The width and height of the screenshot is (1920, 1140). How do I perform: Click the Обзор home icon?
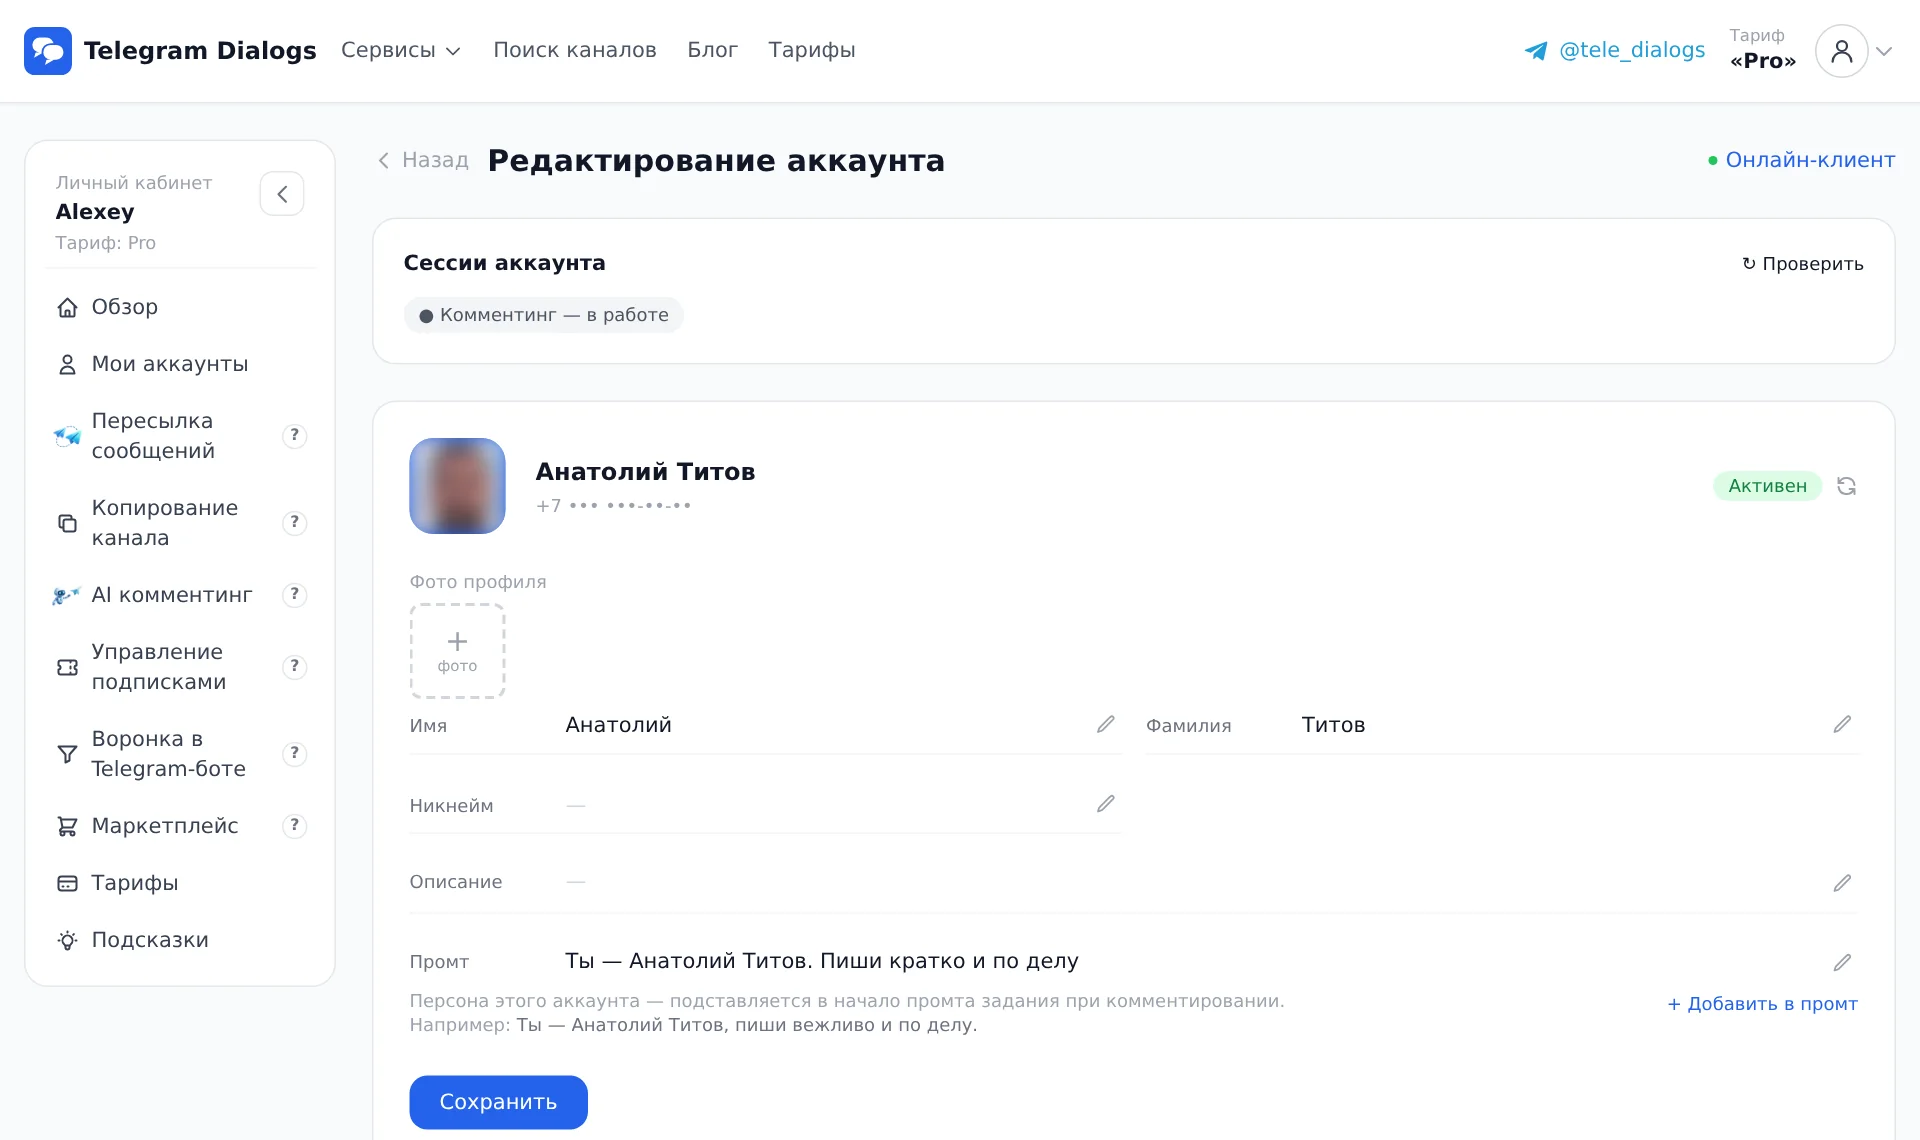coord(67,308)
